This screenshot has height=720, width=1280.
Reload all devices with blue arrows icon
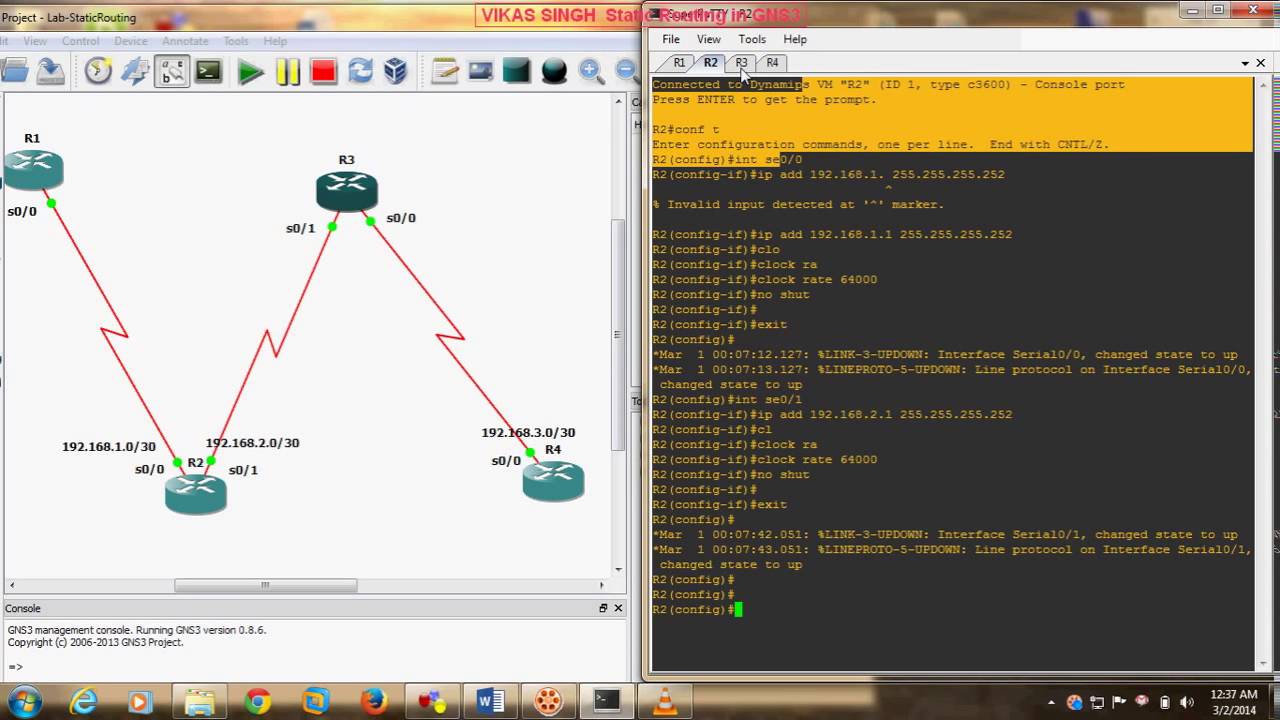pyautogui.click(x=360, y=71)
